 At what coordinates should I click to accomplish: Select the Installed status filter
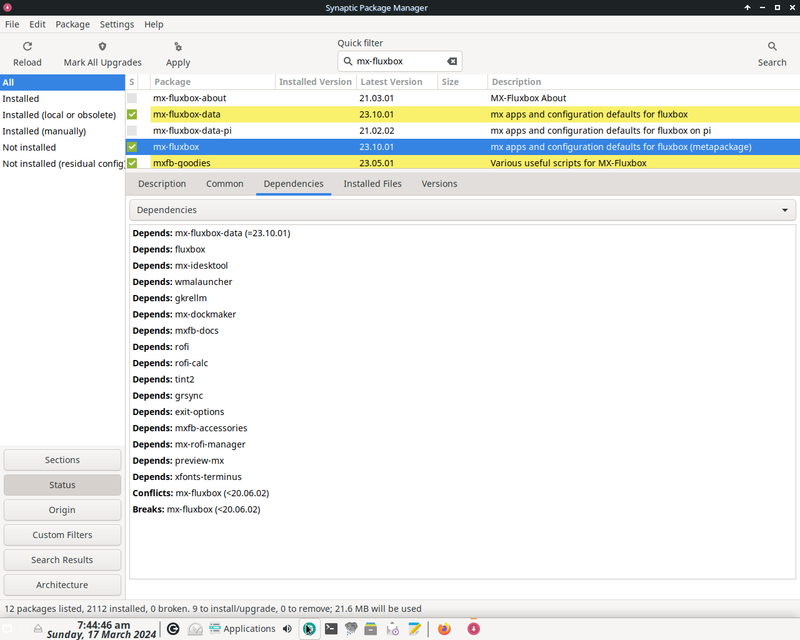[x=62, y=99]
